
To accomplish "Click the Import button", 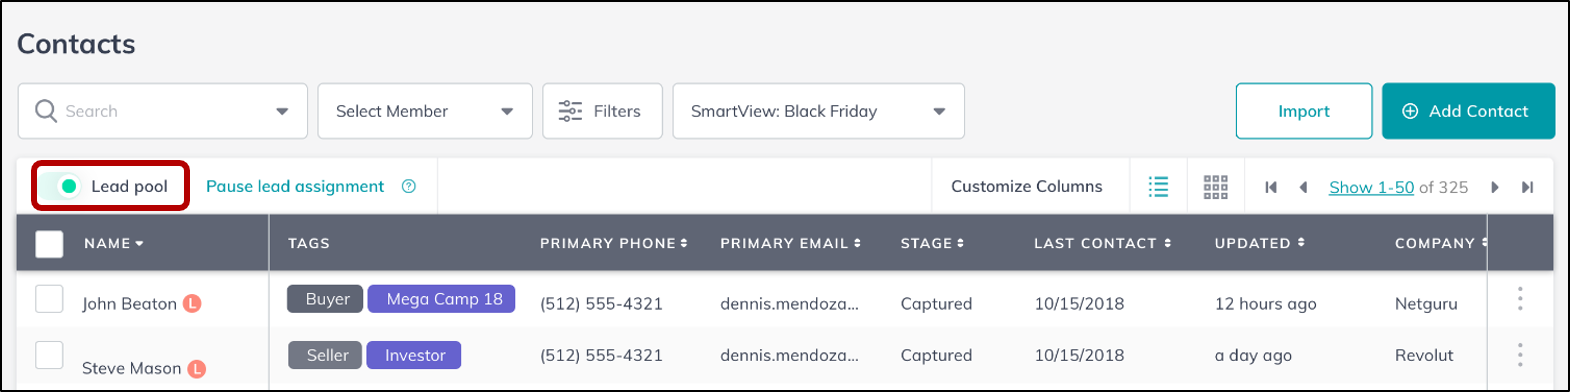I will click(1304, 111).
